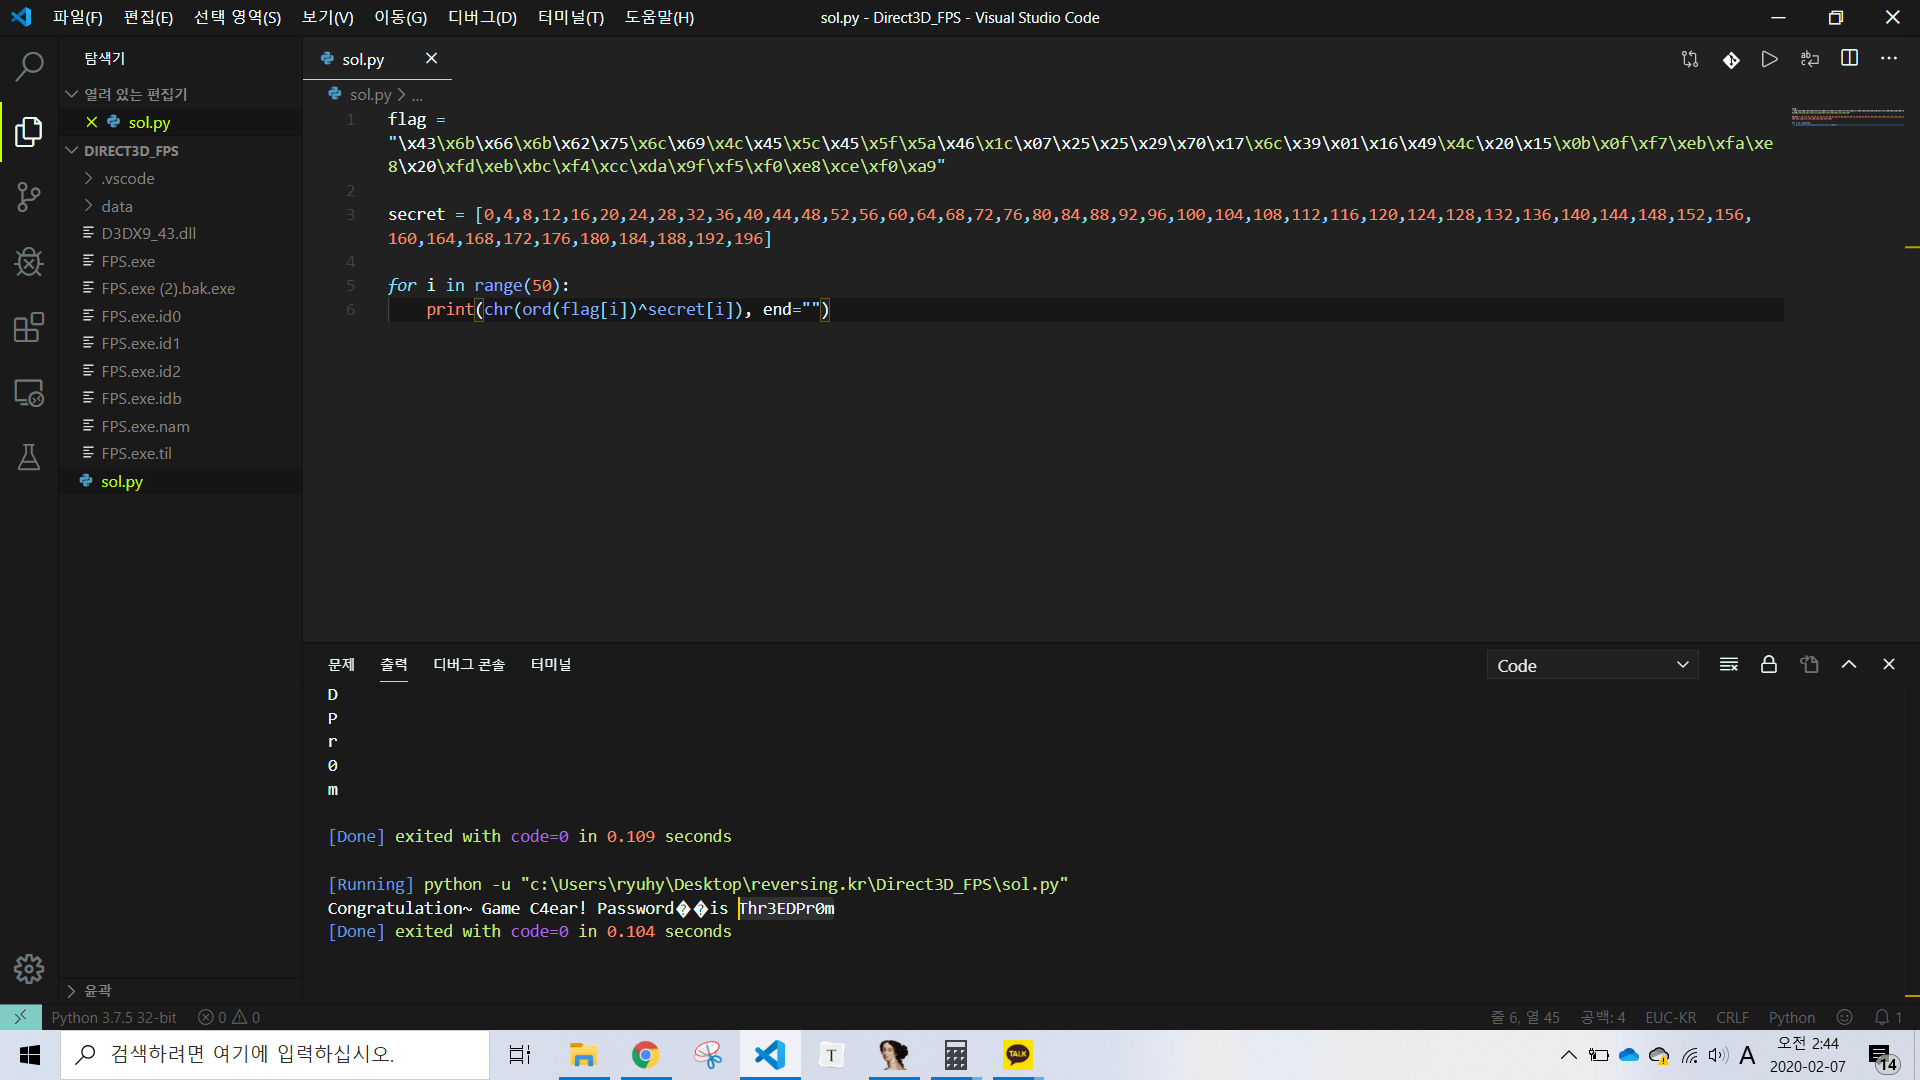The height and width of the screenshot is (1080, 1920).
Task: Open the 터미널(T) menu in menu bar
Action: tap(570, 17)
